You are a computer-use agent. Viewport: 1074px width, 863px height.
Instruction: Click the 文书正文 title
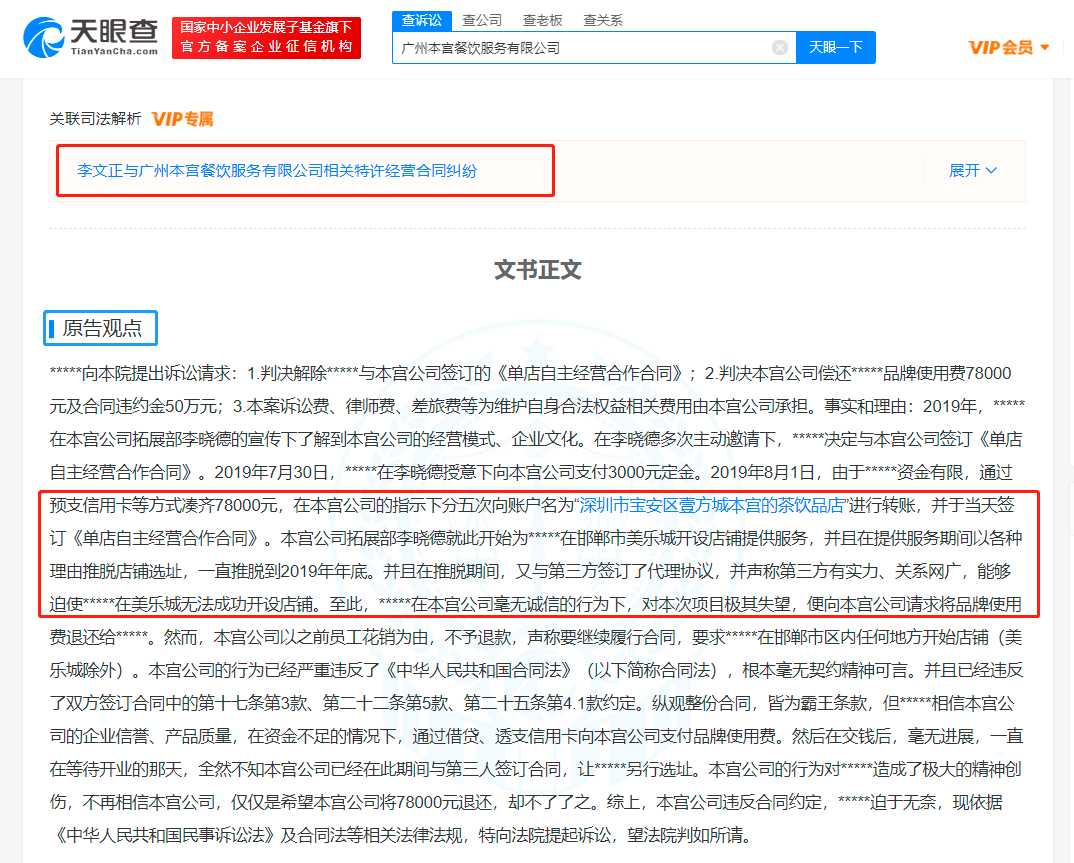538,269
